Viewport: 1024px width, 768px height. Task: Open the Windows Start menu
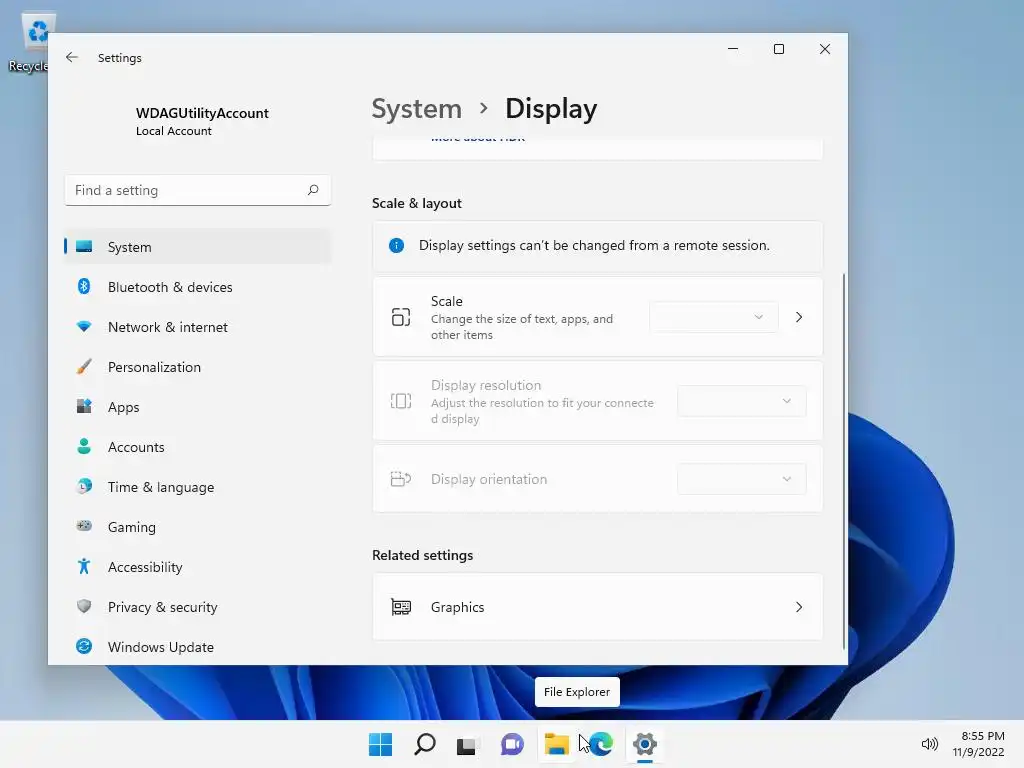click(380, 744)
